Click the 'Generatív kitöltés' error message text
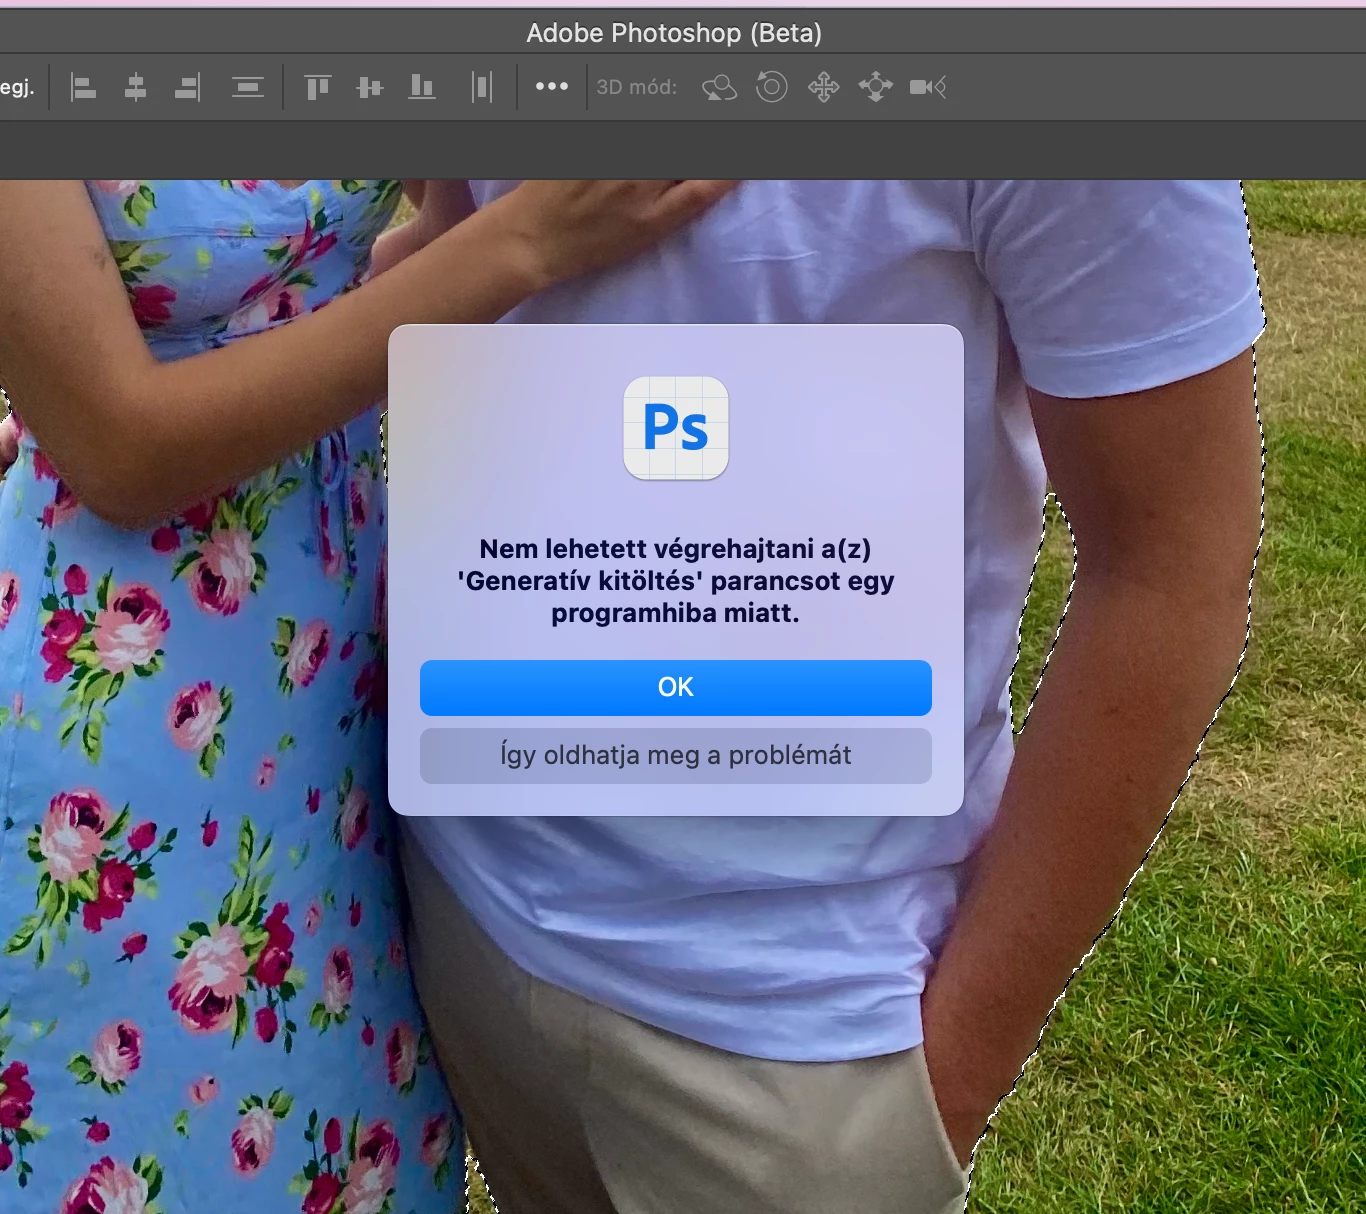Screen dimensions: 1366x1214 pyautogui.click(x=676, y=581)
